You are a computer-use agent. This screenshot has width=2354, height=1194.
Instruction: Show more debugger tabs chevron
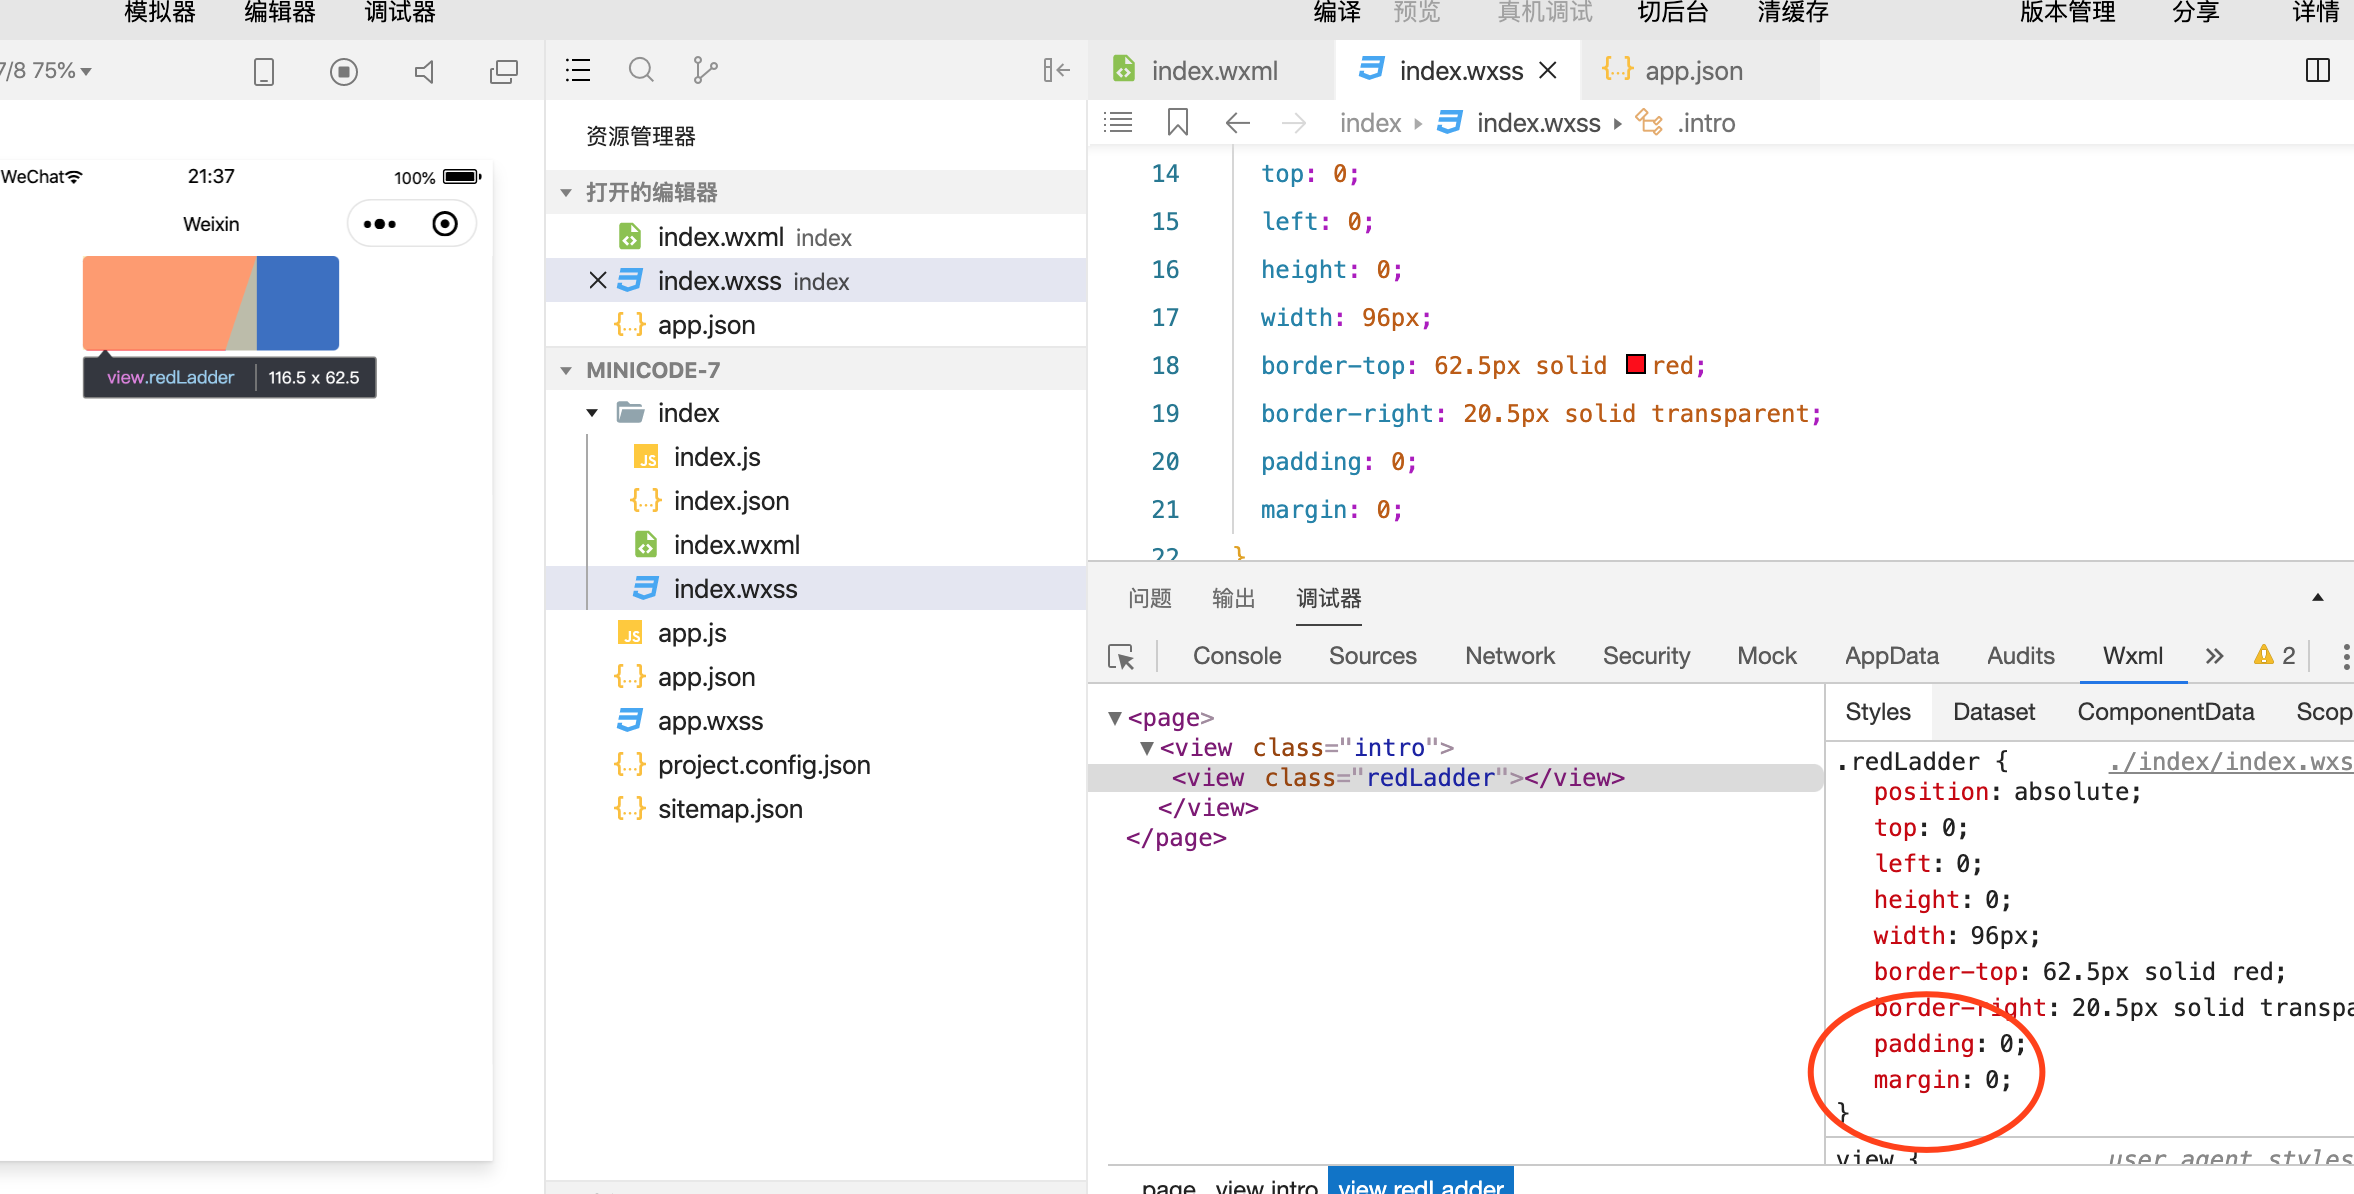point(2214,656)
